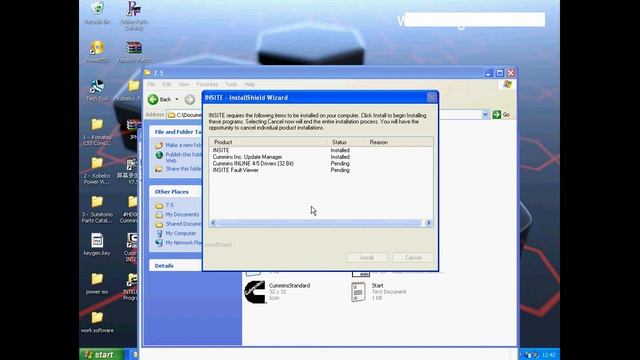640x360 pixels.
Task: Open the Help menu in Explorer
Action: [249, 84]
